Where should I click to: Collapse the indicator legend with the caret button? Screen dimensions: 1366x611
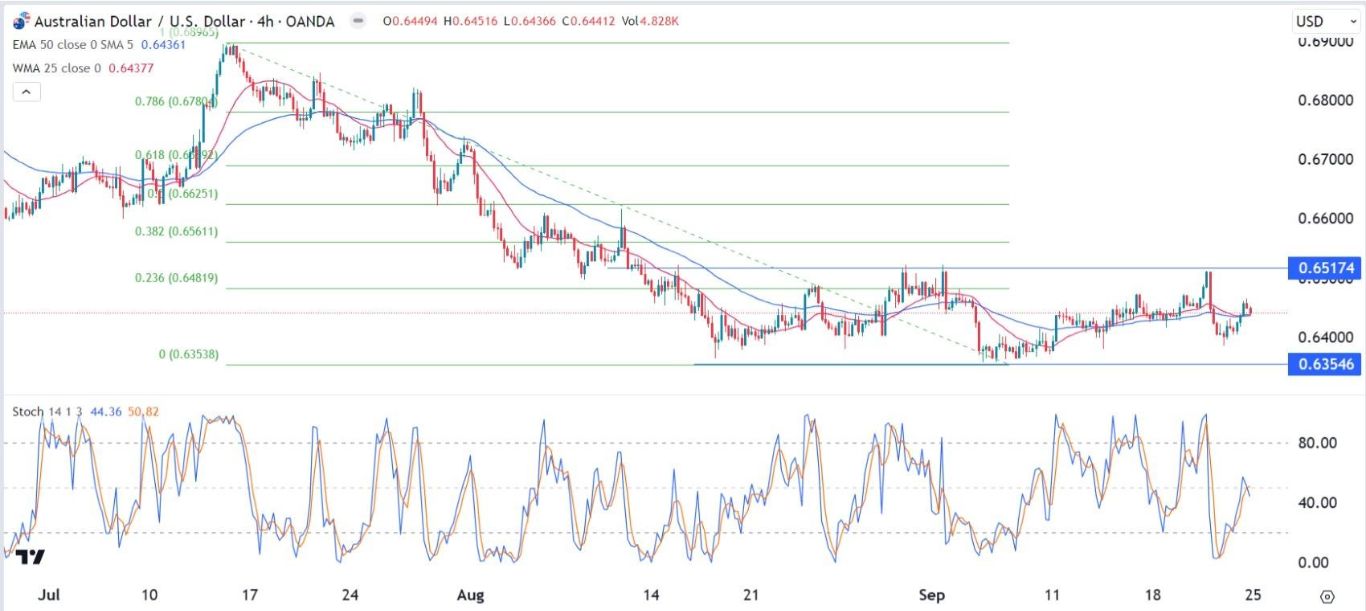[26, 91]
